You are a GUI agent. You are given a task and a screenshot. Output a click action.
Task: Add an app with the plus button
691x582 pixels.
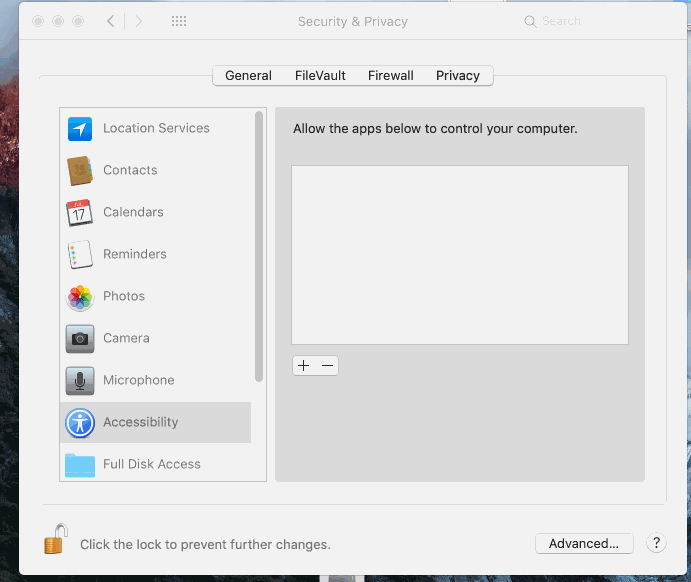(x=304, y=366)
